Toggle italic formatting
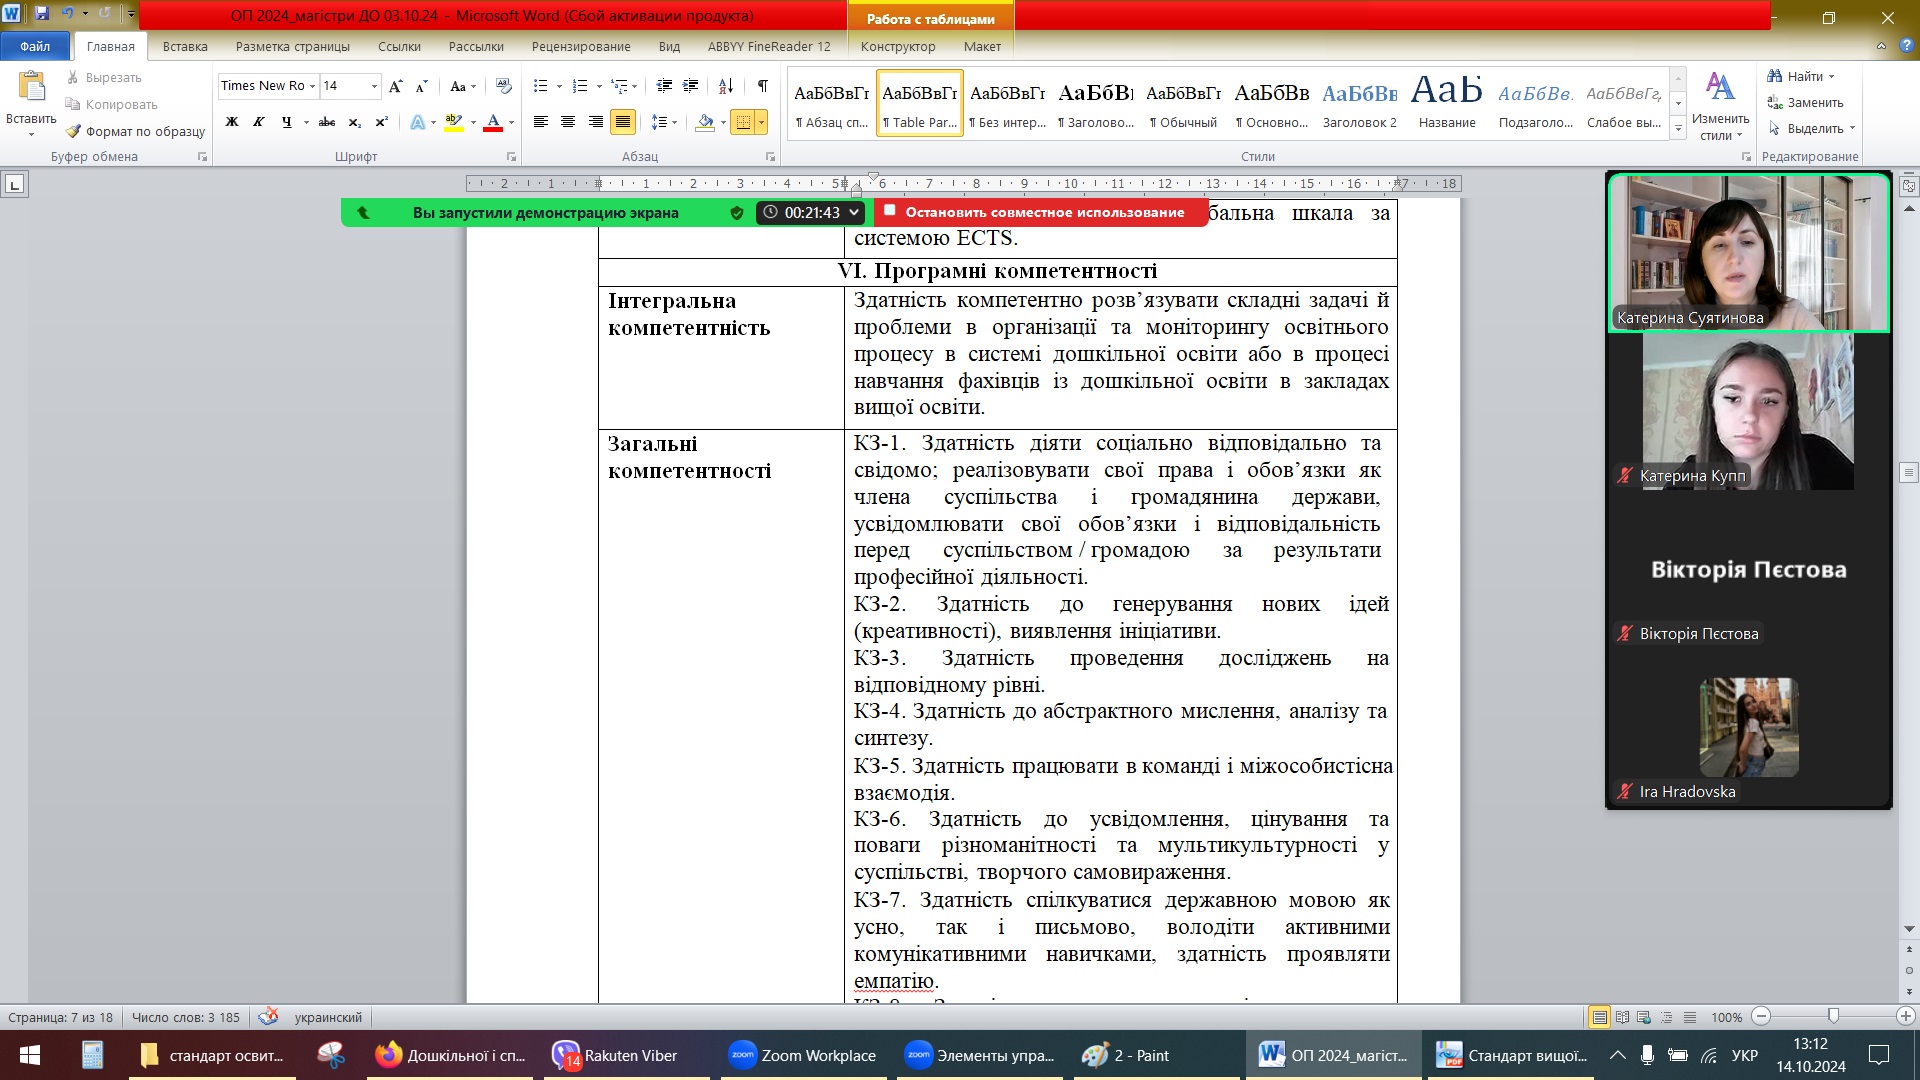 tap(259, 122)
